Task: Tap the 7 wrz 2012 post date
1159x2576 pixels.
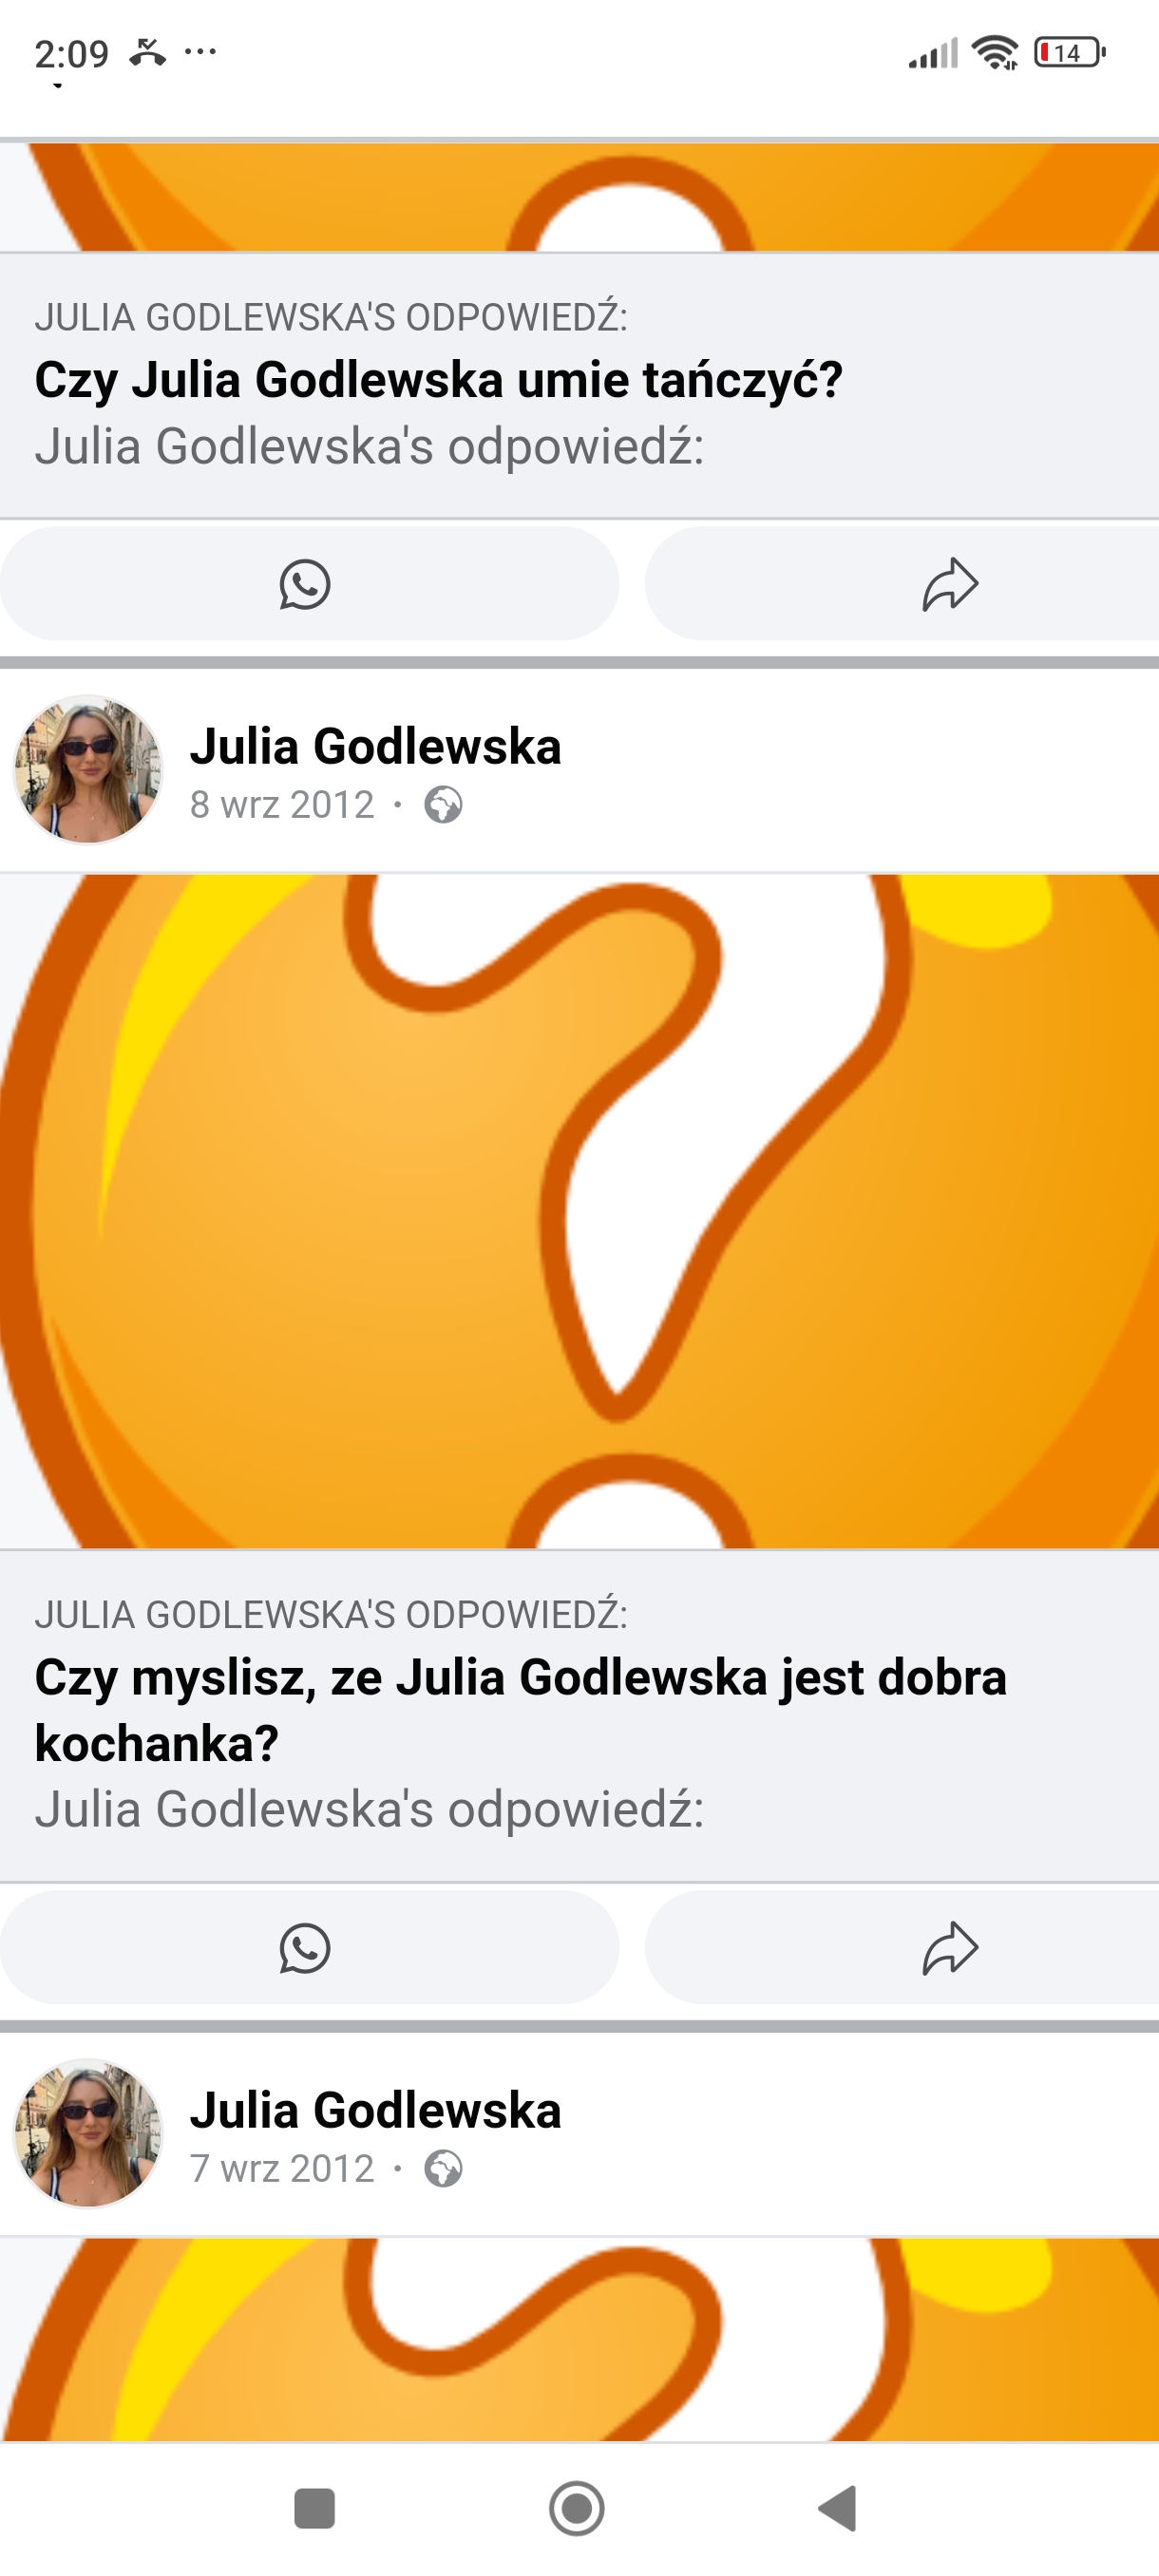Action: [282, 2168]
